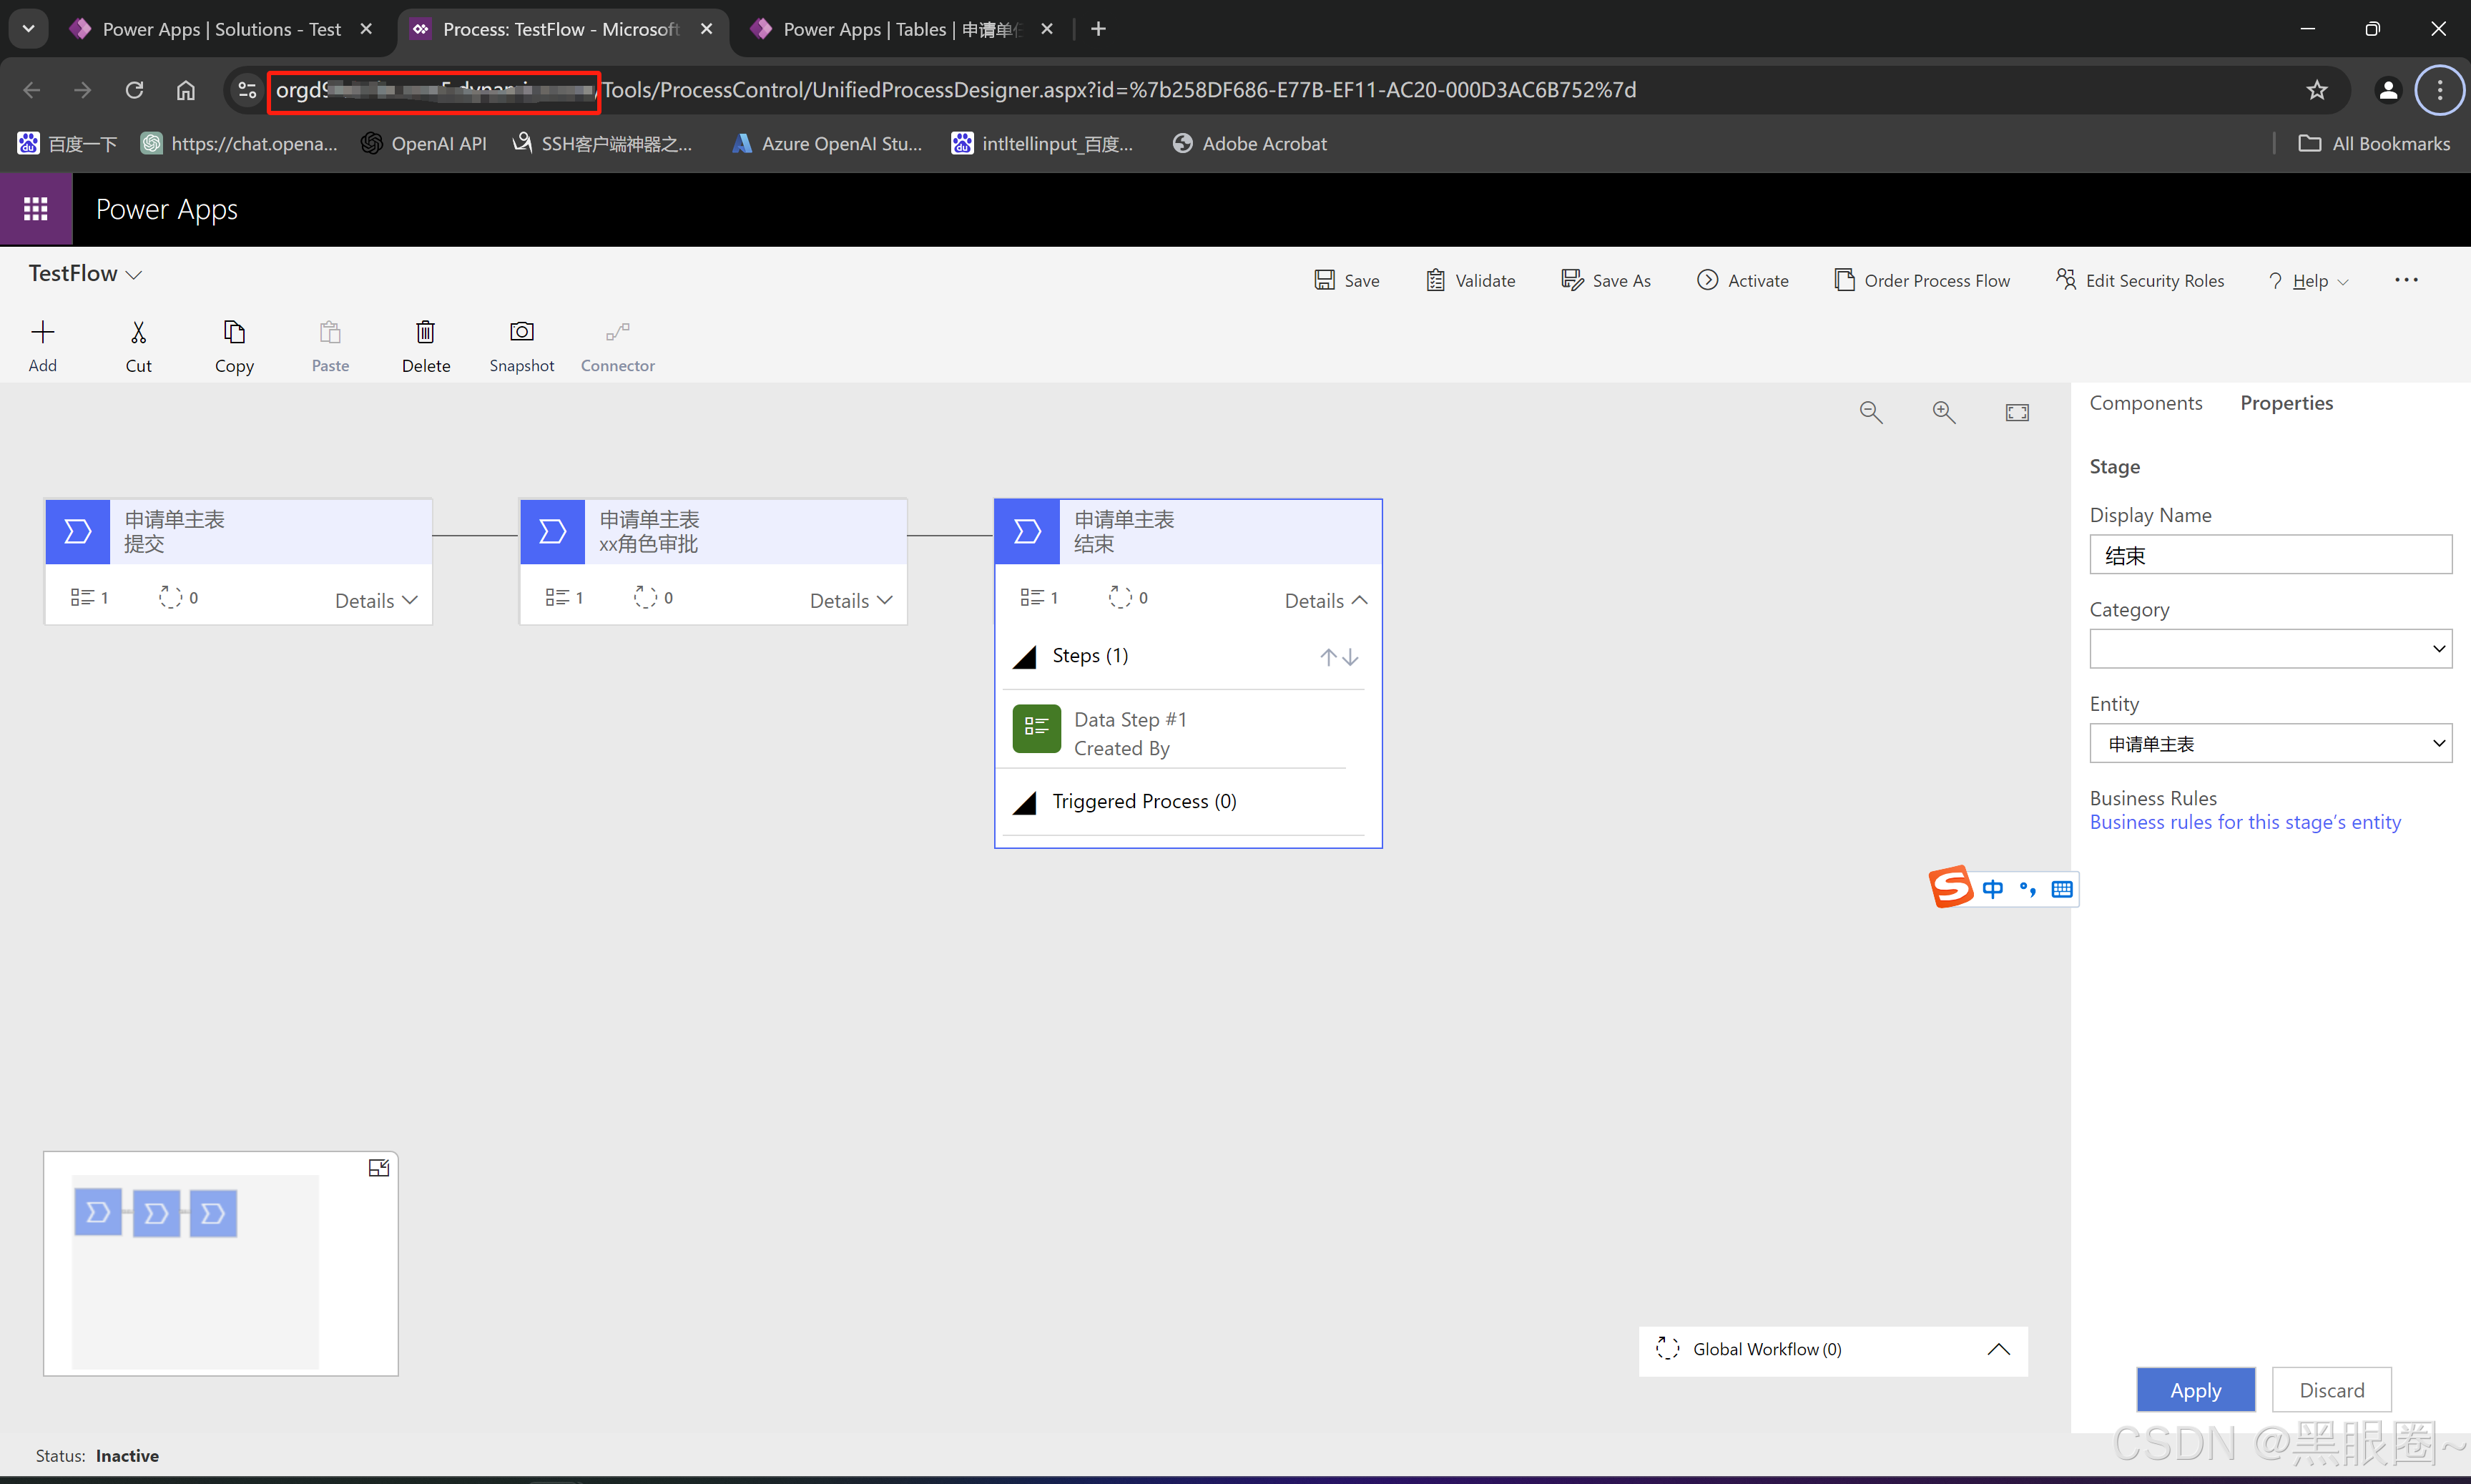Open the Connector tool
The image size is (2471, 1484).
[617, 345]
